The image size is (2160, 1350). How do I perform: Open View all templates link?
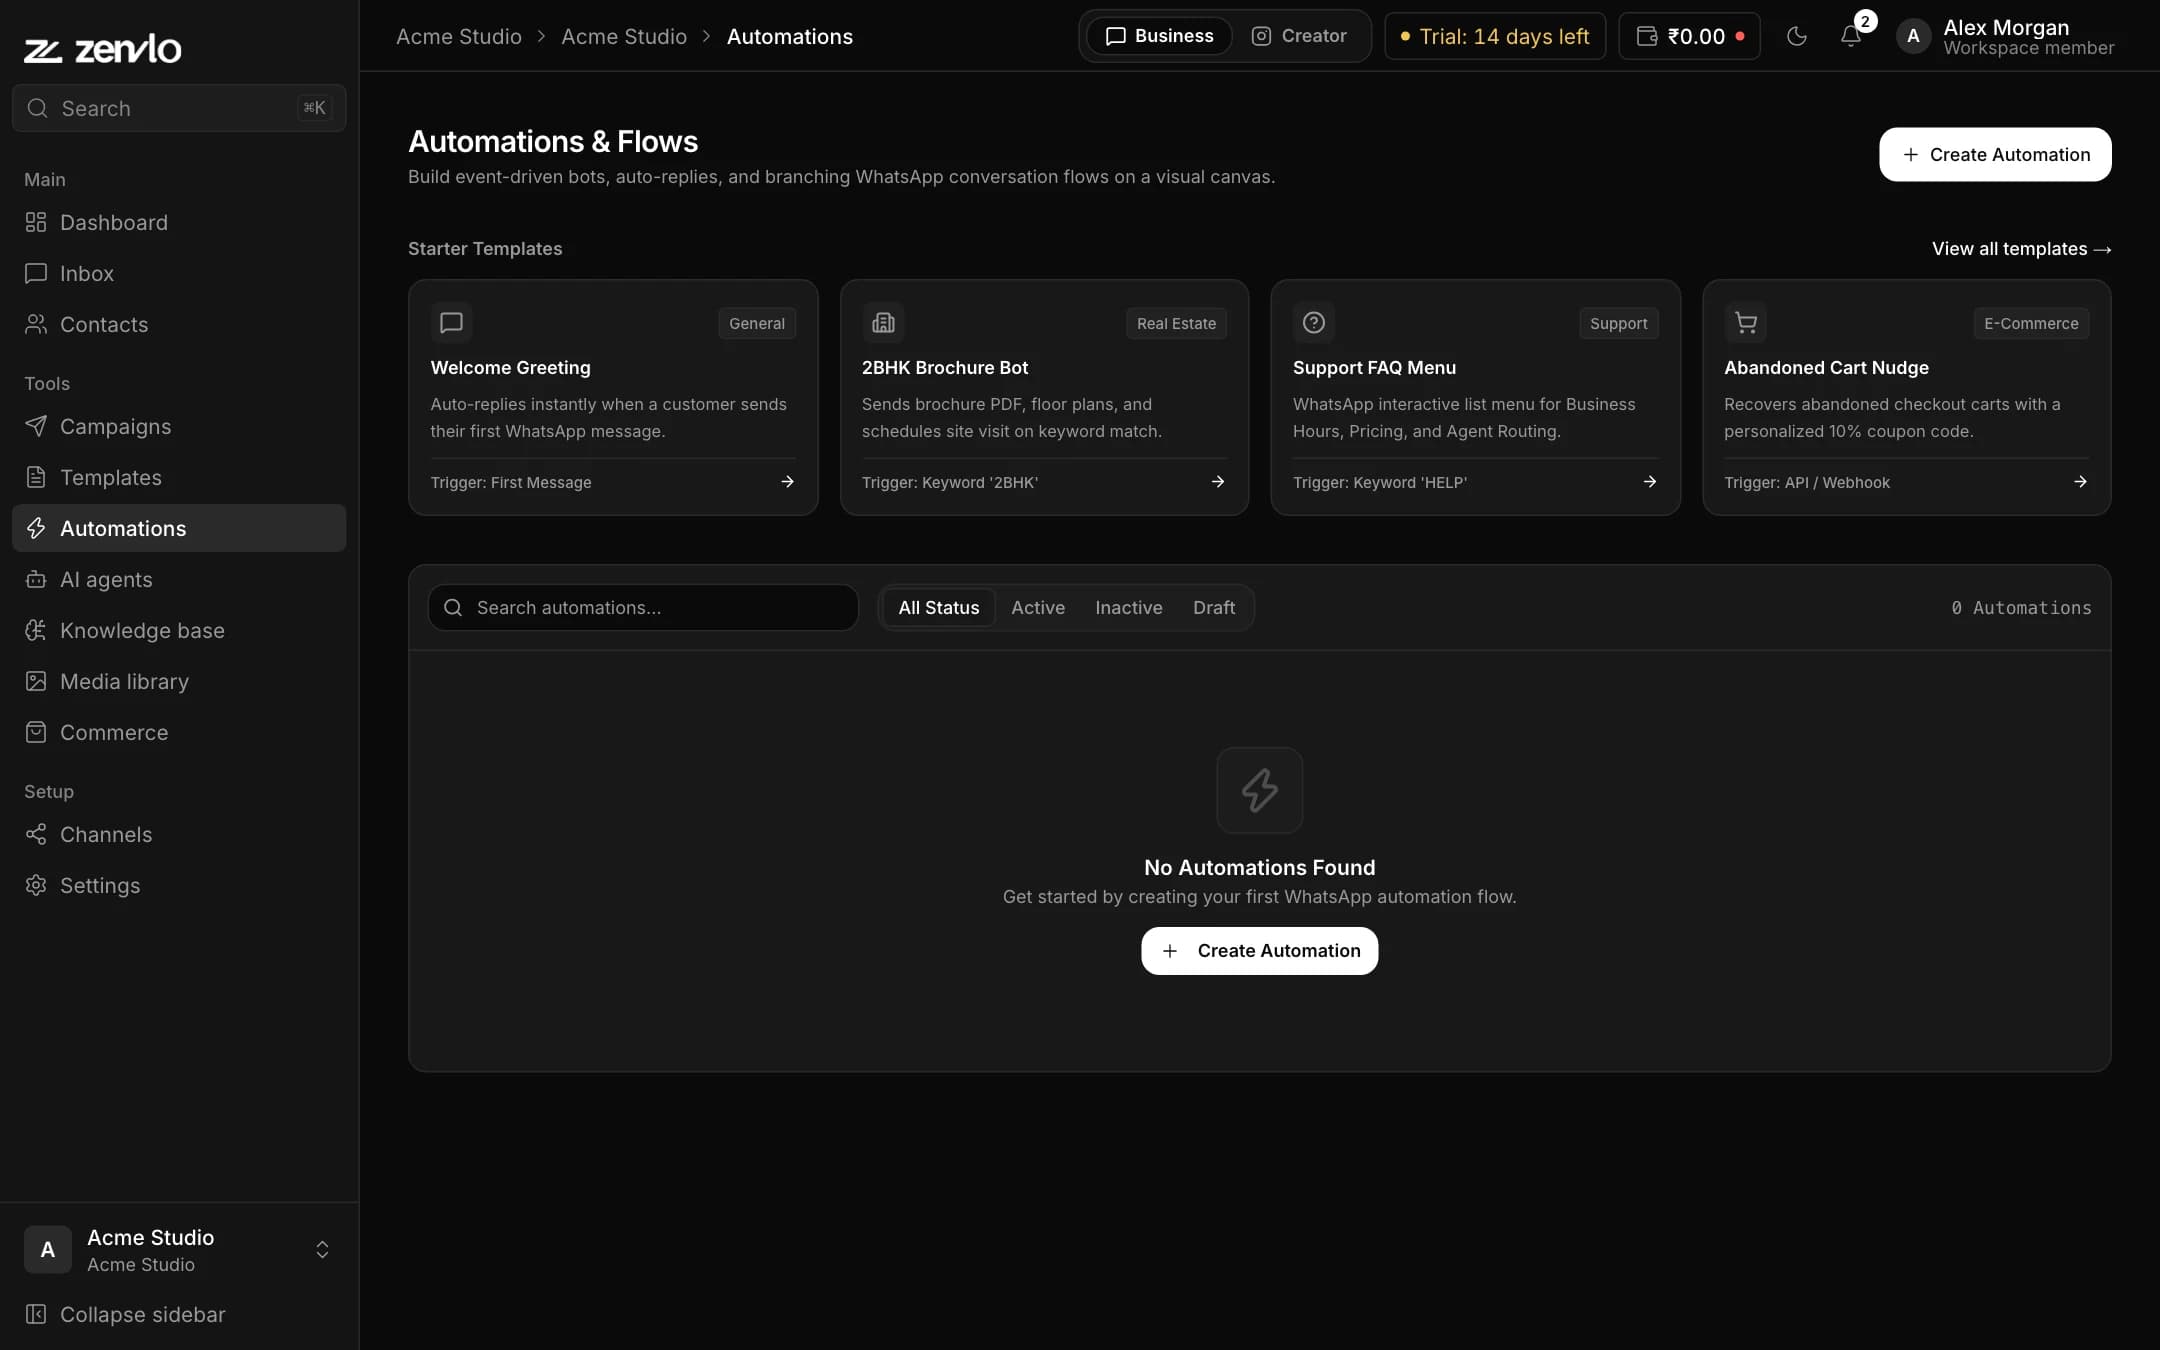click(2022, 249)
